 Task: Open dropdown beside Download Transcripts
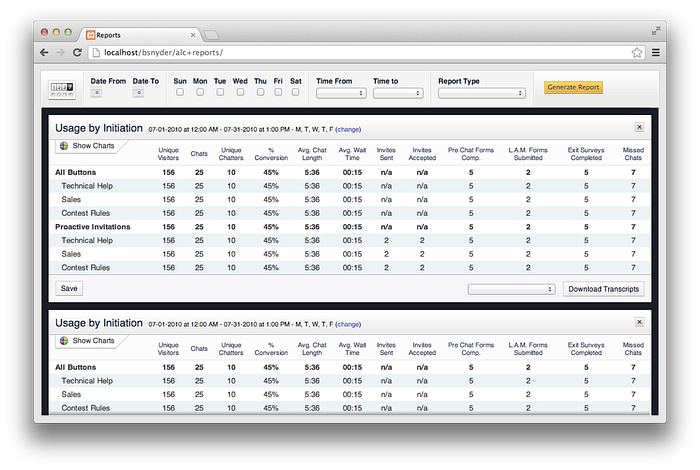click(511, 289)
